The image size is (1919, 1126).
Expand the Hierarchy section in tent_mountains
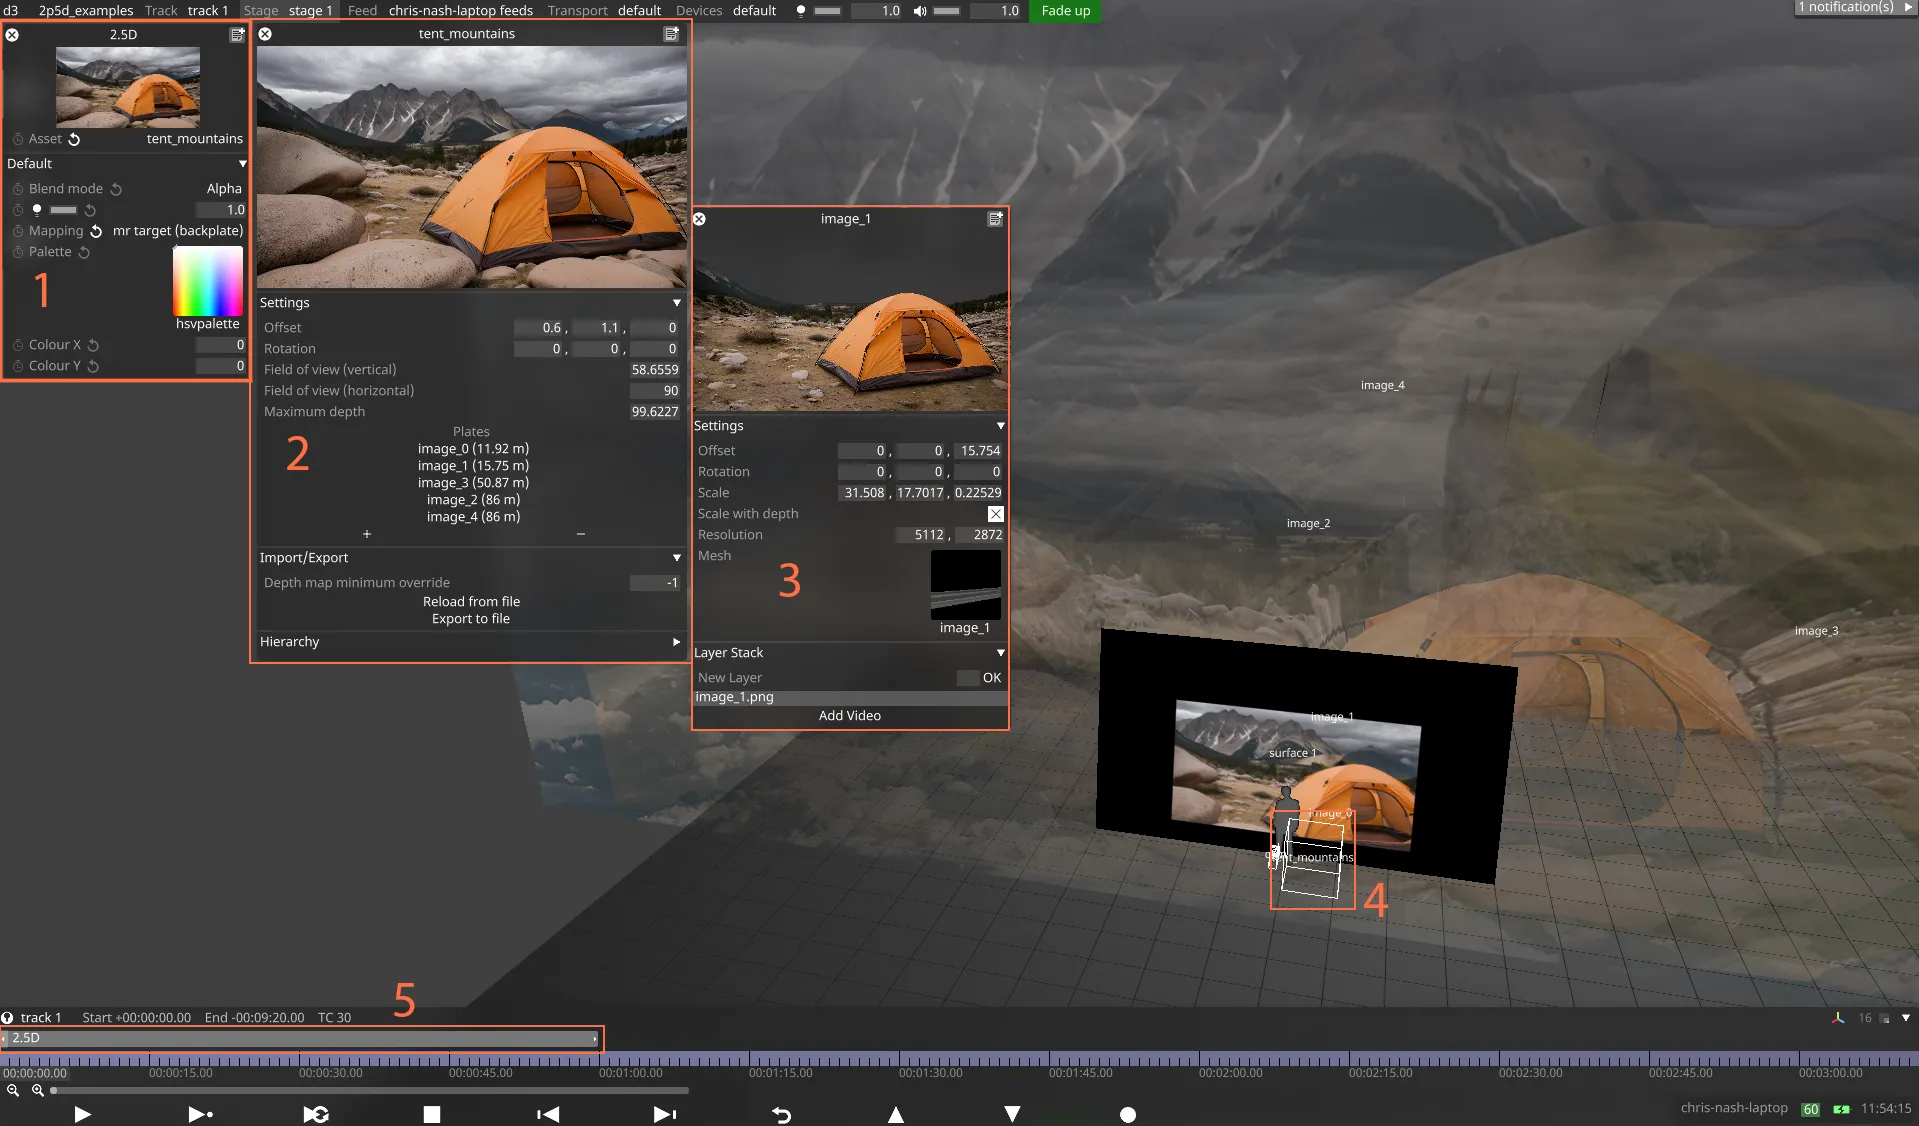[676, 642]
